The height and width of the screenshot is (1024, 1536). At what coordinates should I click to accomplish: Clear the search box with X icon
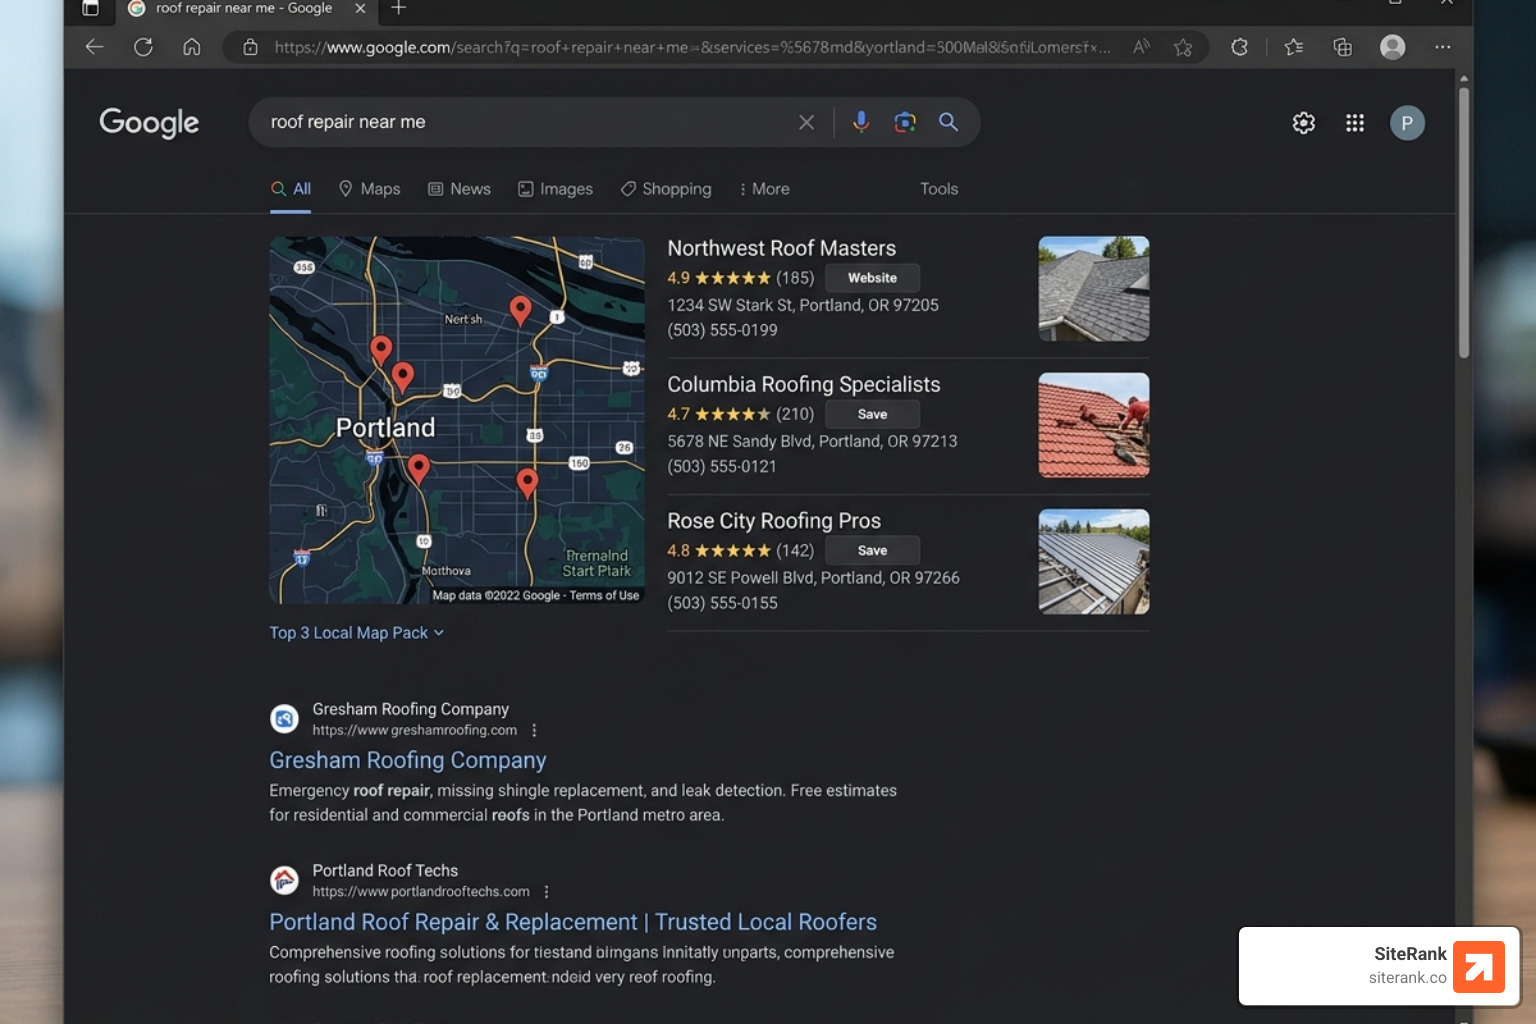[x=806, y=122]
